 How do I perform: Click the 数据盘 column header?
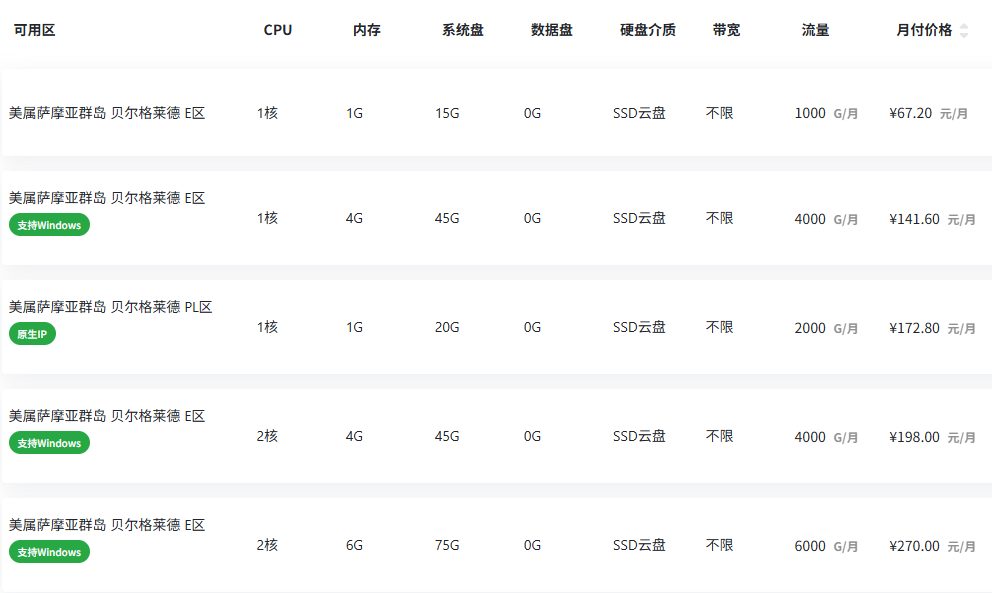point(552,30)
